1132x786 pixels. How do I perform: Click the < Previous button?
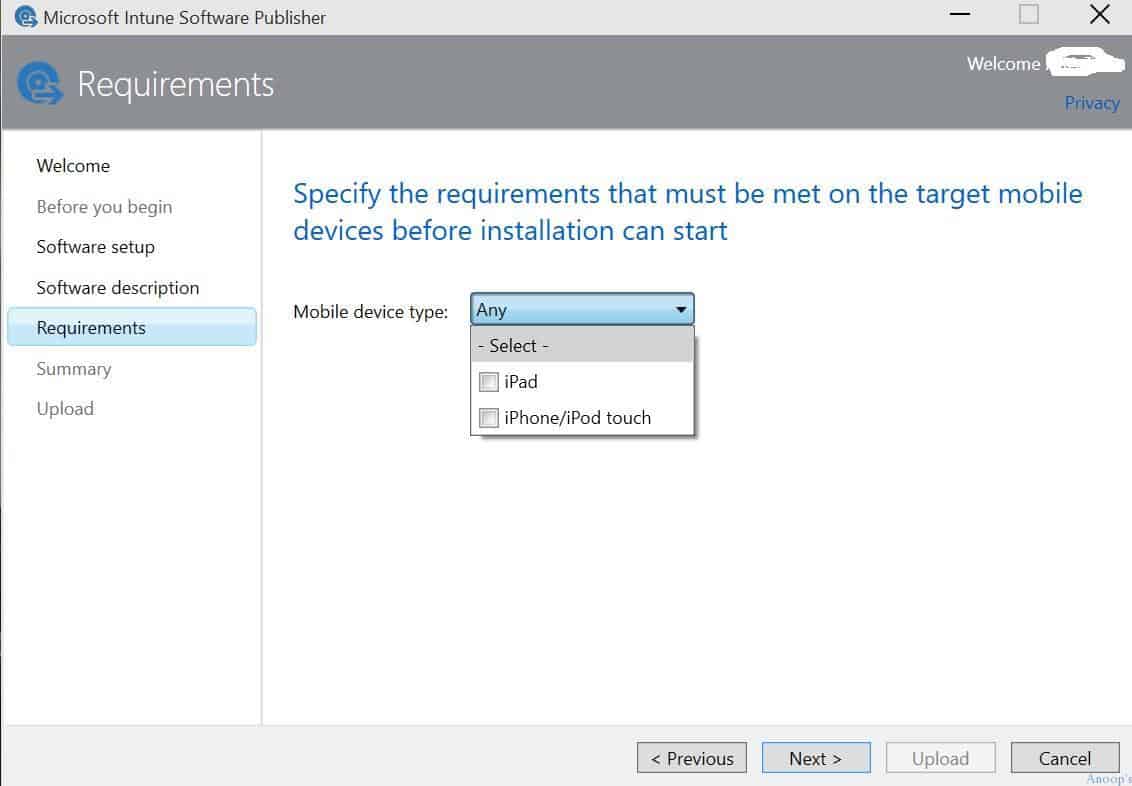point(692,758)
